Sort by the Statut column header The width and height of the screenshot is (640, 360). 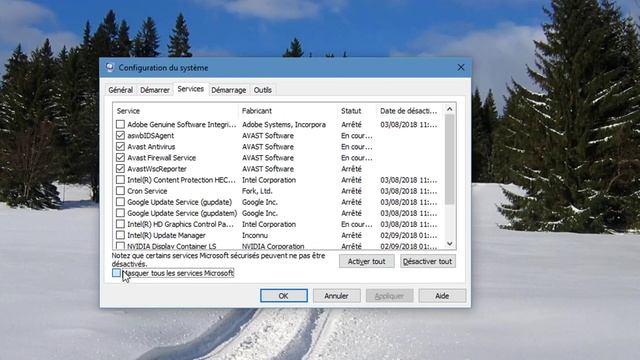point(357,111)
